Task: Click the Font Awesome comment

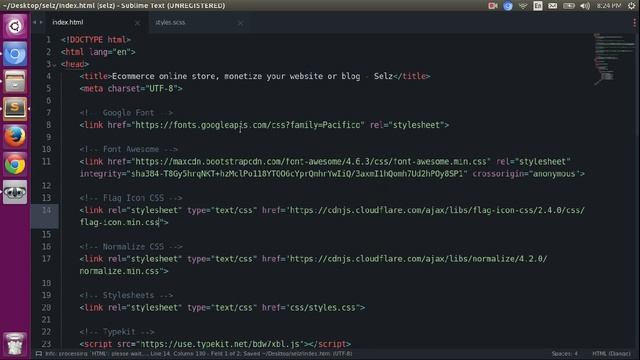Action: 129,149
